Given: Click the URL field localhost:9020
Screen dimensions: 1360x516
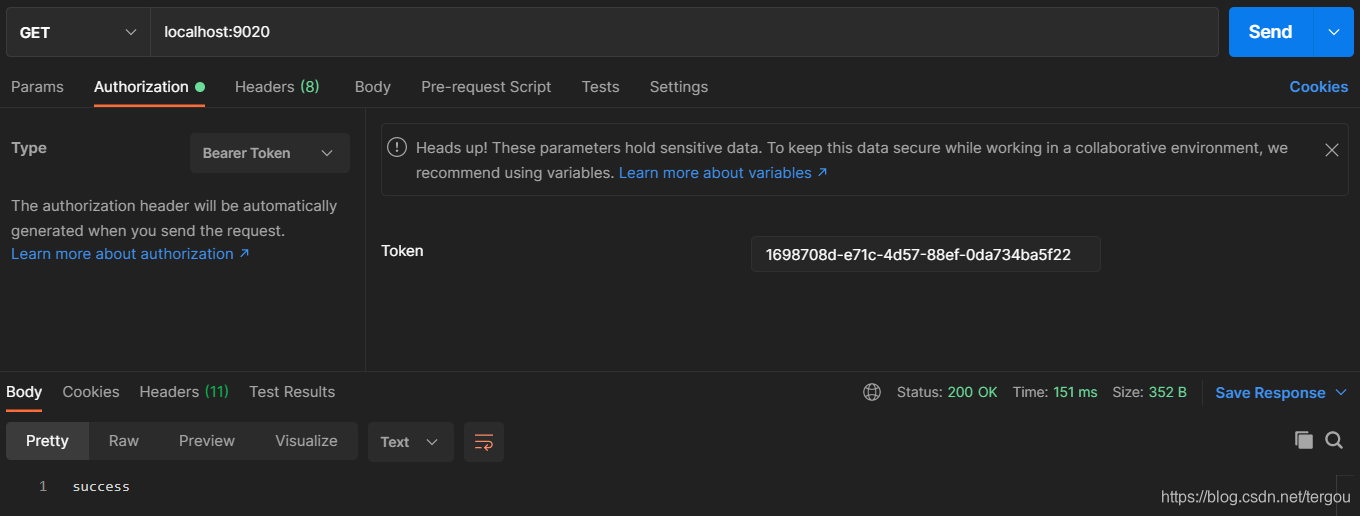Looking at the screenshot, I should (684, 32).
